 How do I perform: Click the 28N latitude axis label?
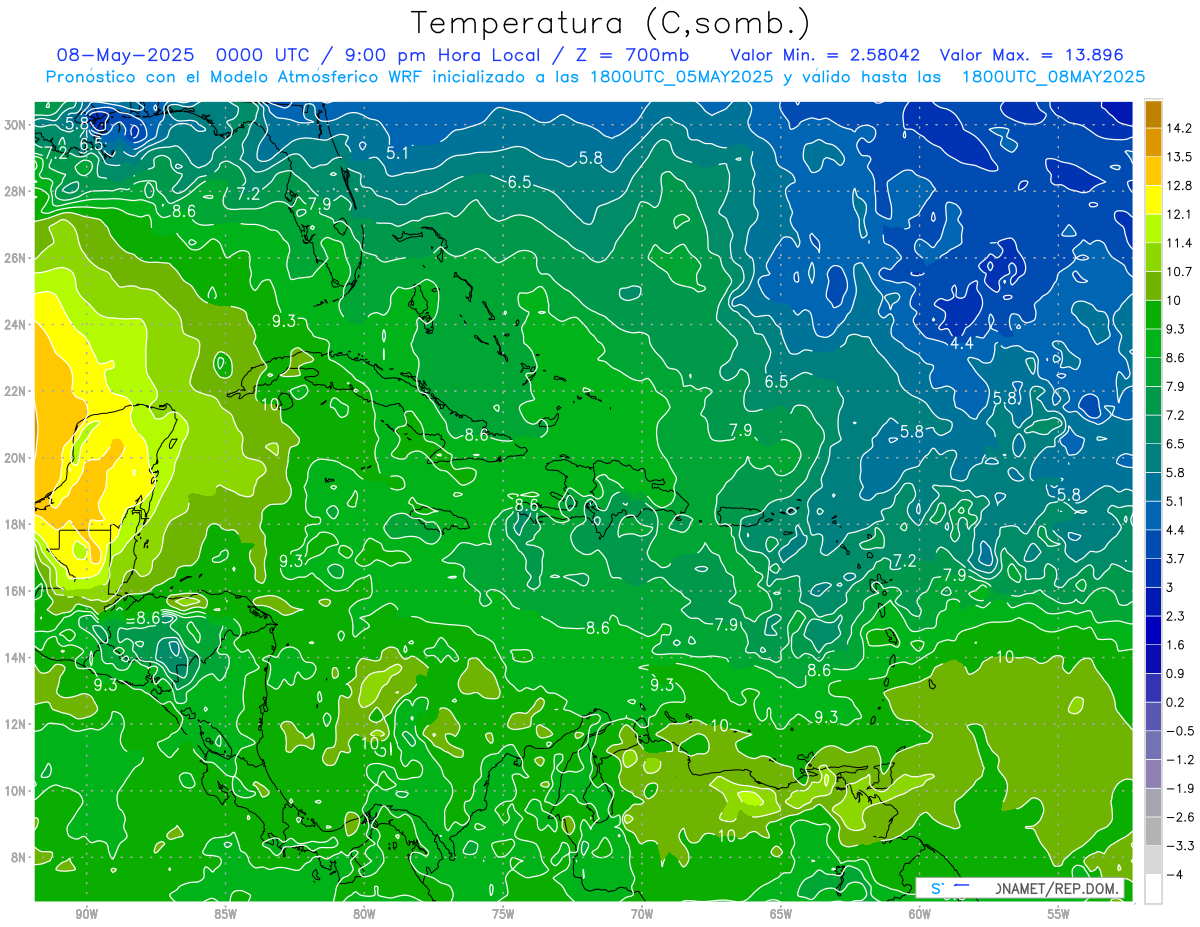pyautogui.click(x=14, y=191)
